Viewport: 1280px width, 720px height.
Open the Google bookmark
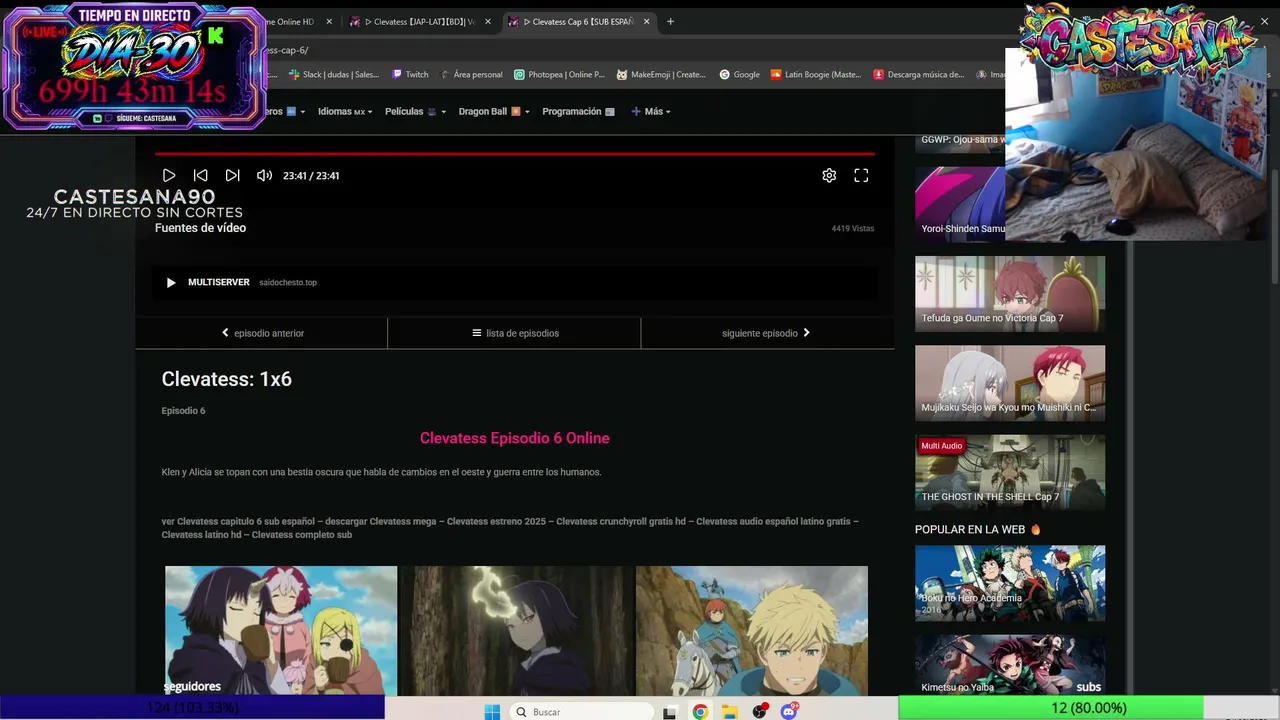coord(739,74)
